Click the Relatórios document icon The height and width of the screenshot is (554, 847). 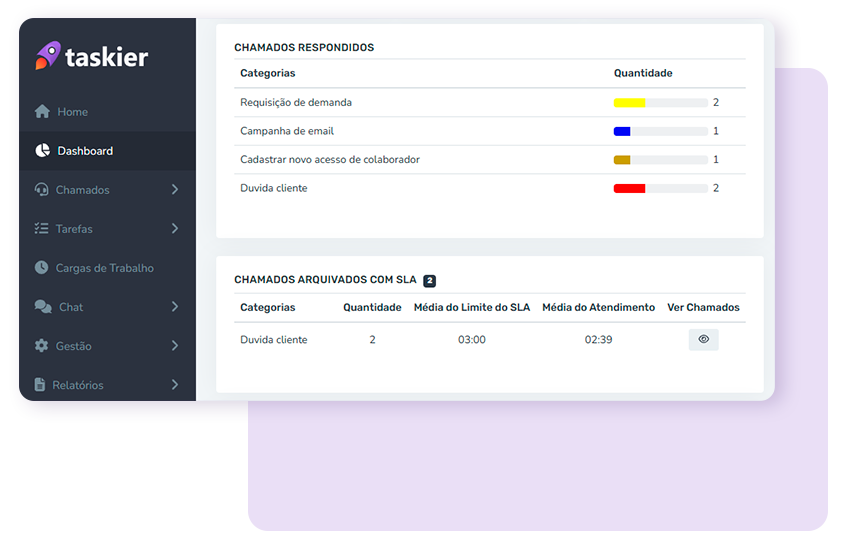coord(41,385)
